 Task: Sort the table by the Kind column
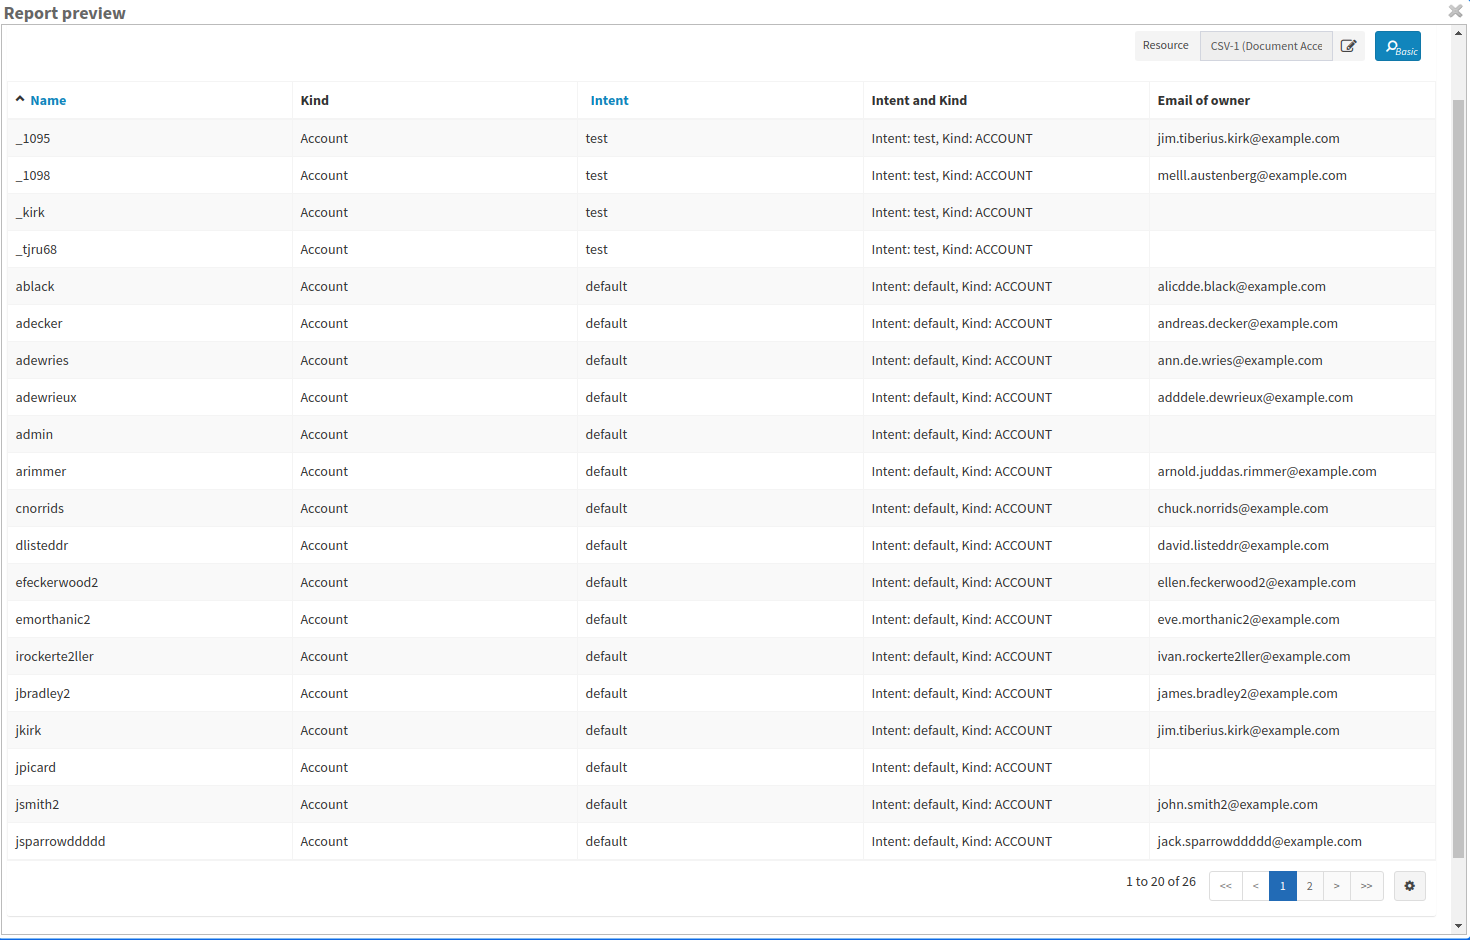coord(315,100)
